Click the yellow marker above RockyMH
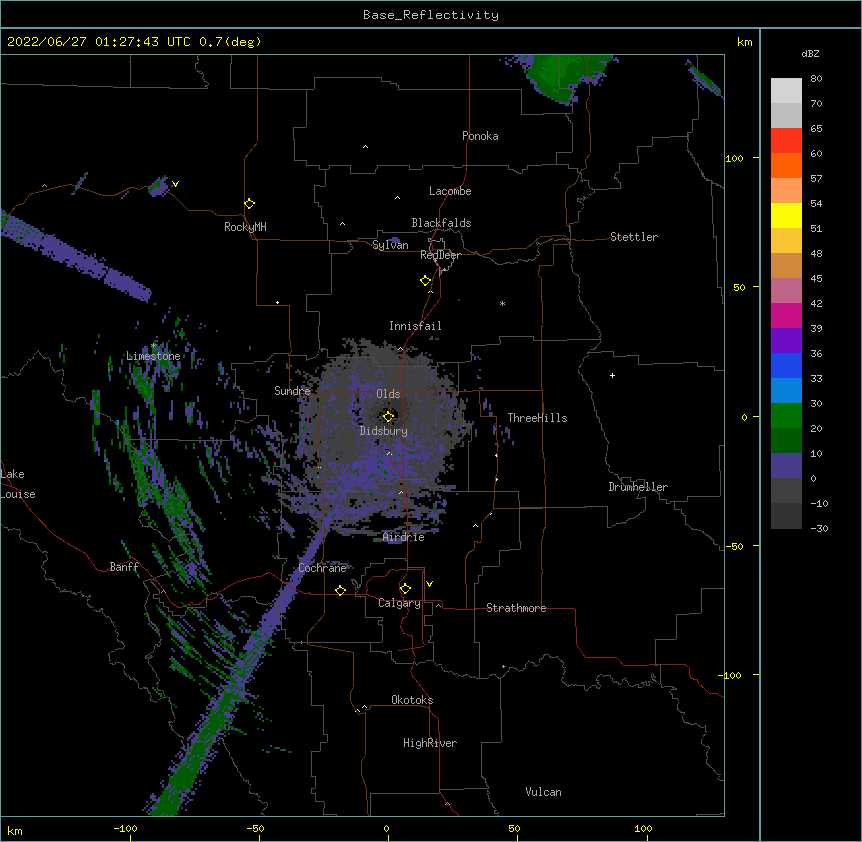The height and width of the screenshot is (842, 862). point(250,204)
